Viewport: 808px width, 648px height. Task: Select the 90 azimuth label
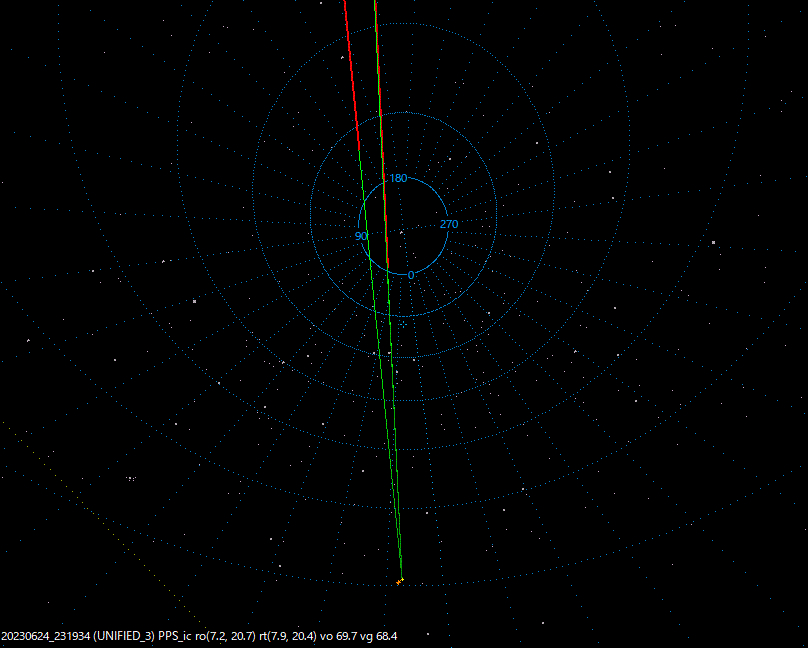[x=362, y=236]
